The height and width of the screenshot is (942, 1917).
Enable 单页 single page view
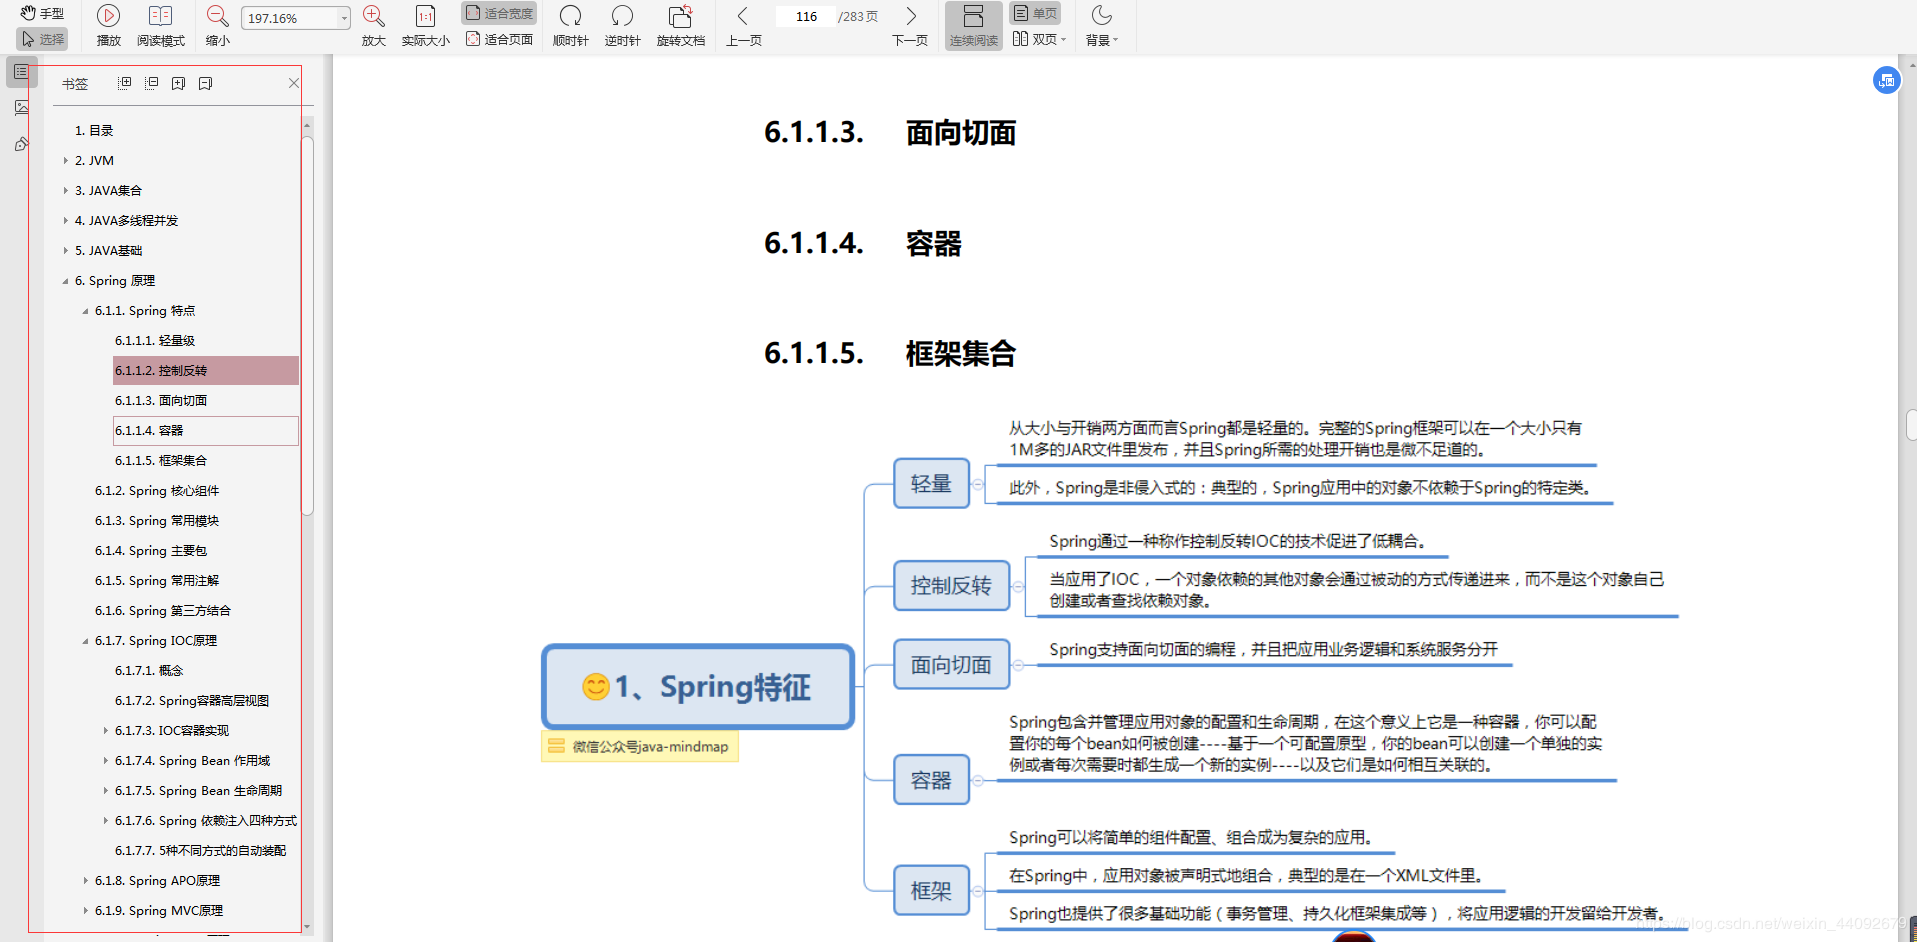click(x=1035, y=13)
